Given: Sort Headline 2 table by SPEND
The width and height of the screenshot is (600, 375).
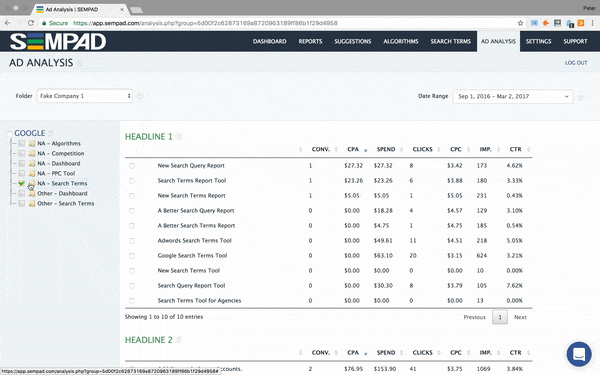Looking at the screenshot, I should [x=386, y=352].
